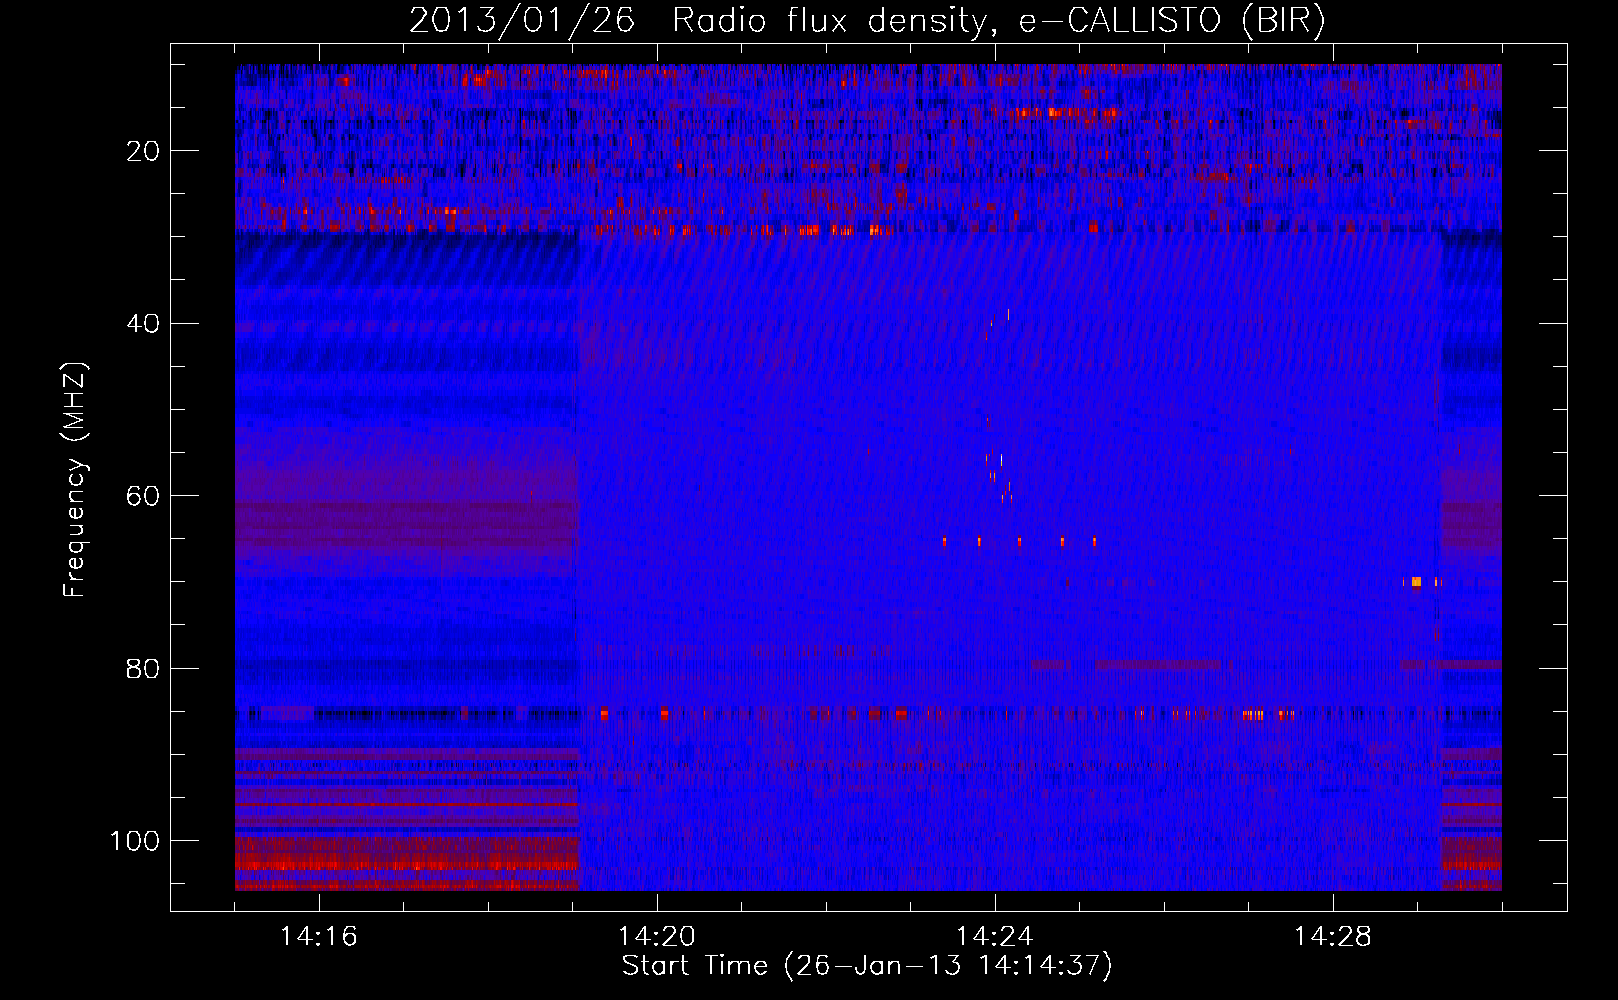Click the 60 frequency tick label
1618x1000 pixels.
pyautogui.click(x=144, y=496)
